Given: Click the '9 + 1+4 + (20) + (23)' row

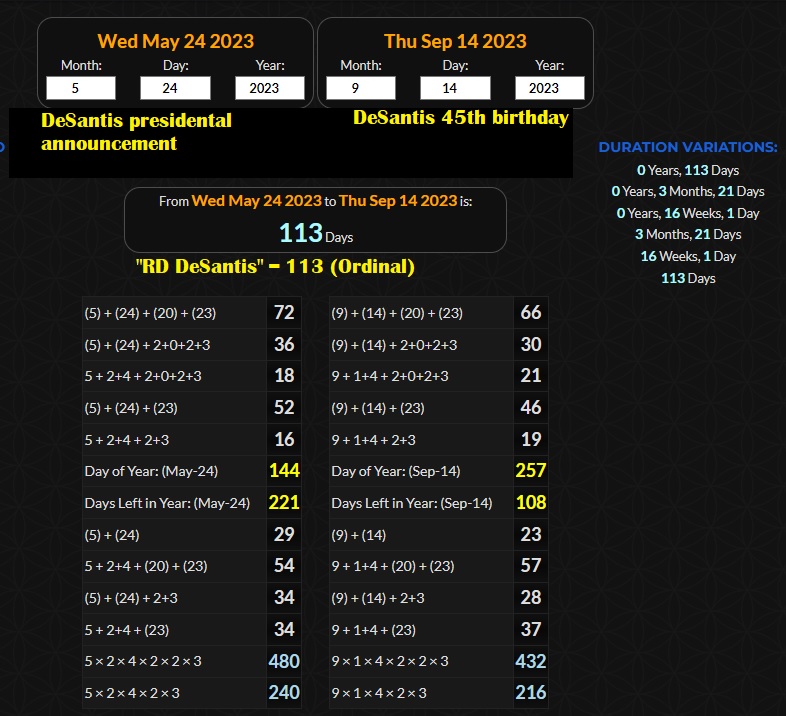Looking at the screenshot, I should 439,566.
